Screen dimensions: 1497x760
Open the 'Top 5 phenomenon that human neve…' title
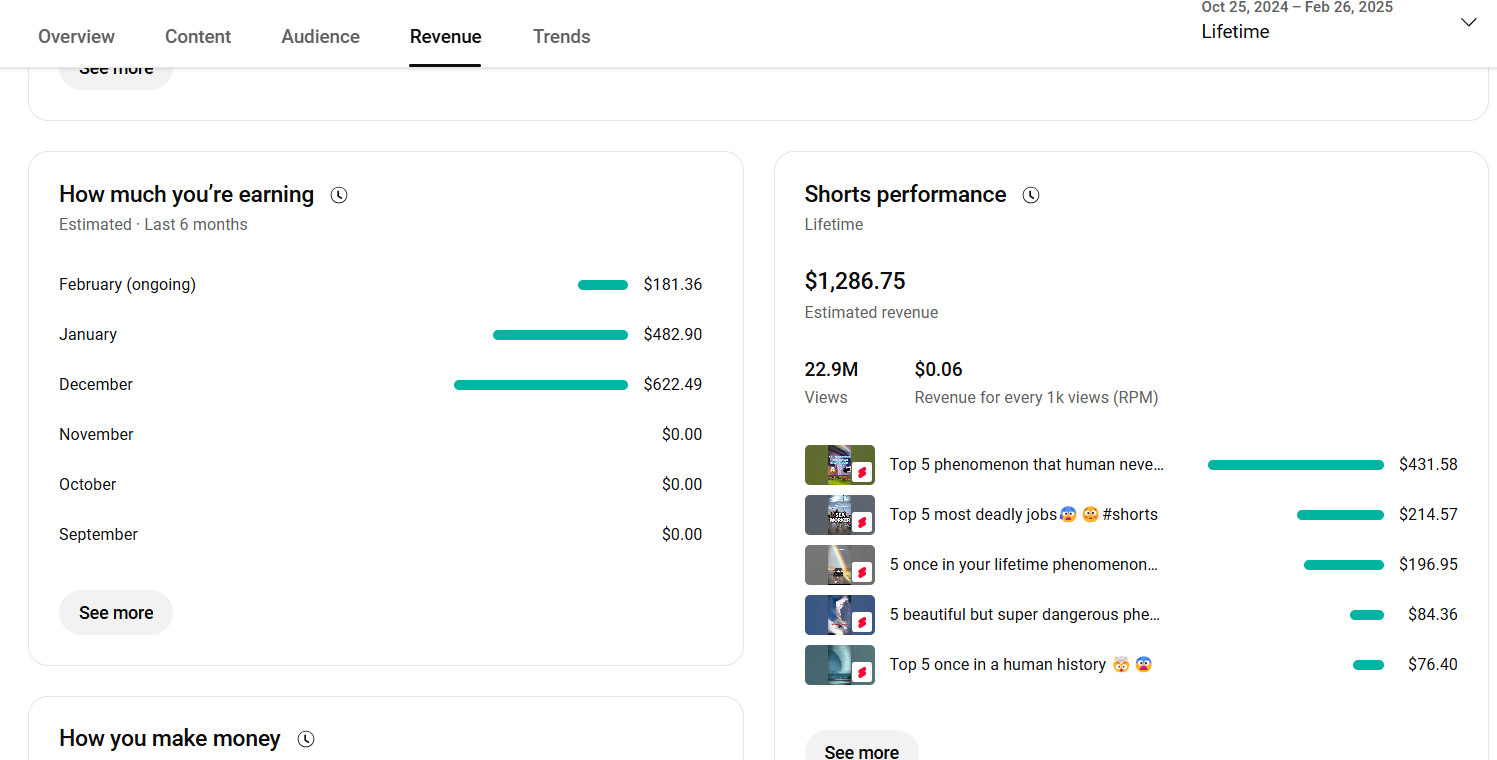pos(1027,465)
